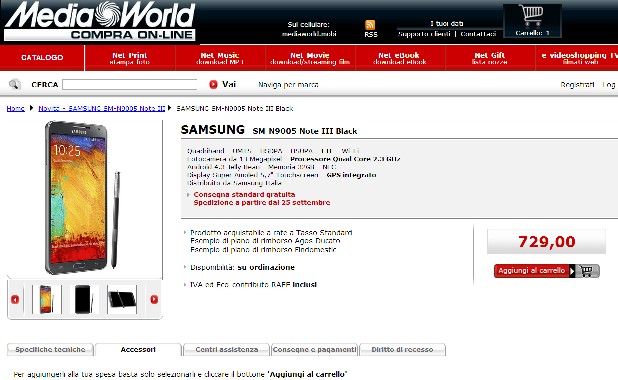Screen dimensions: 618x380
Task: Open Novità SAMSUNG SM-N9005 Note III breadcrumb
Action: [x=101, y=108]
